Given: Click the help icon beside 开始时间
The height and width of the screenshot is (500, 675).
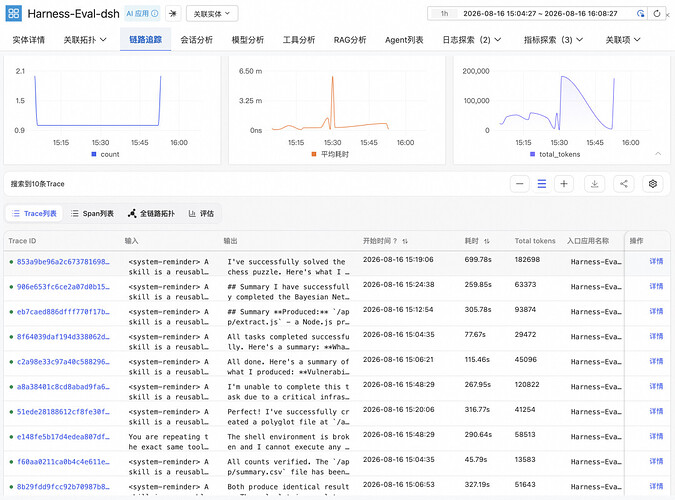Looking at the screenshot, I should [395, 241].
